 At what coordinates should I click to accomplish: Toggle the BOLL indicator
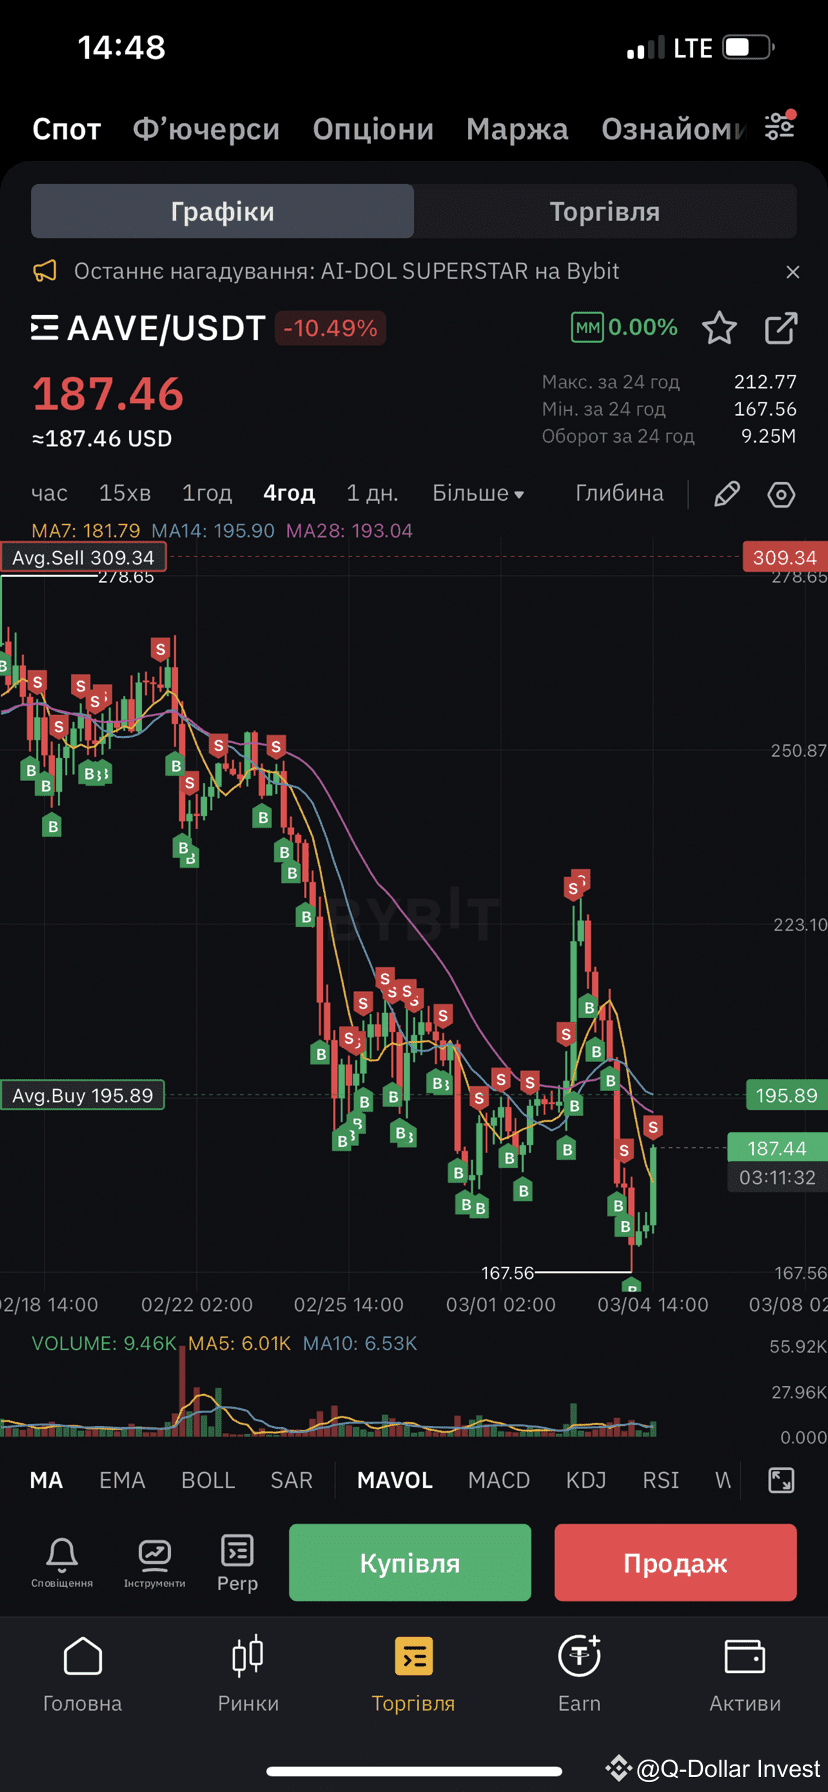[208, 1480]
